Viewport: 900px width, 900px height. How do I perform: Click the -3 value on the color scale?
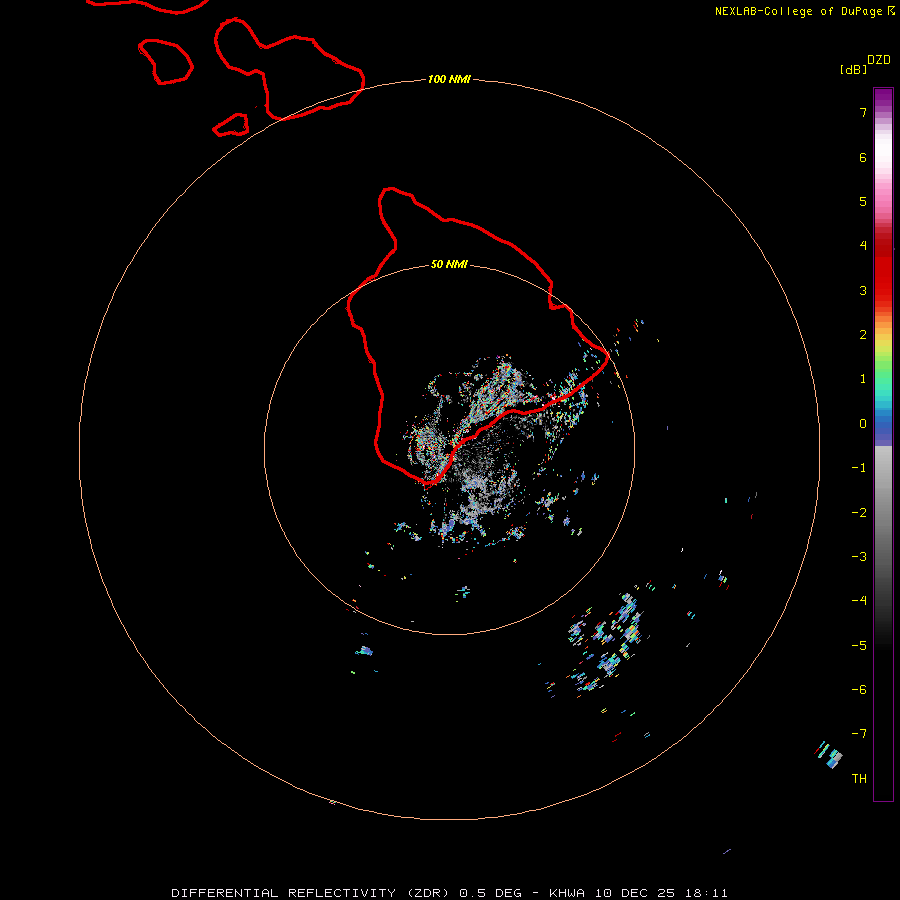click(x=859, y=557)
